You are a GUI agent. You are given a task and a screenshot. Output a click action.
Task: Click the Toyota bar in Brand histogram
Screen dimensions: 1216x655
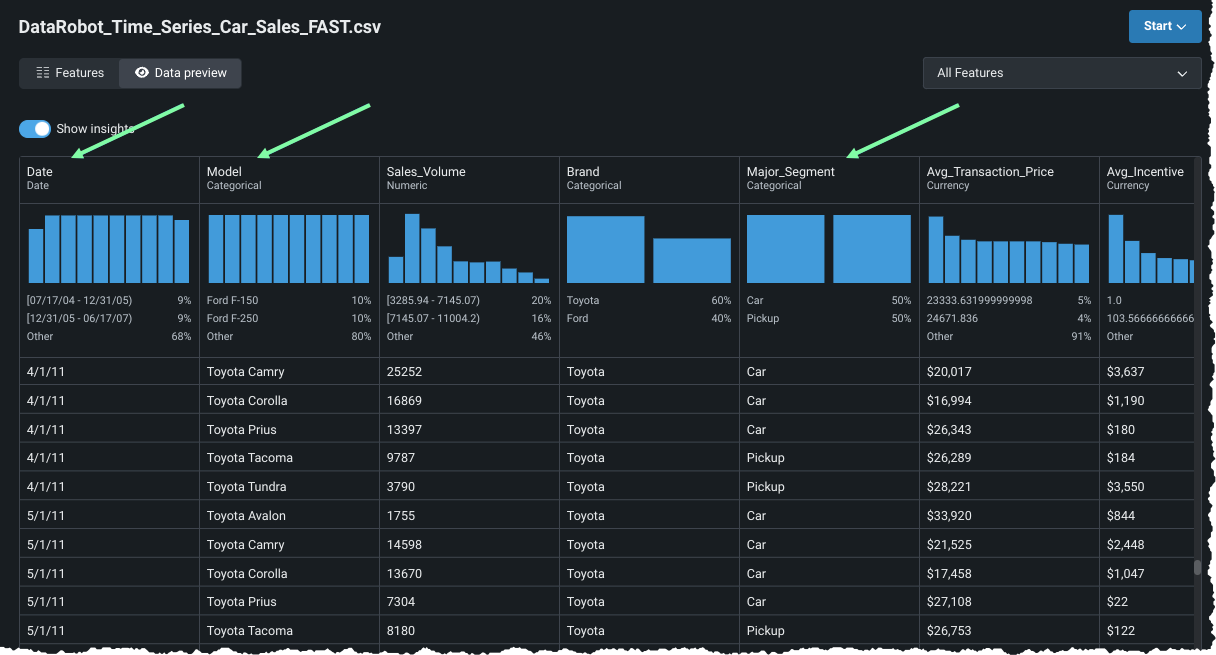[x=605, y=249]
